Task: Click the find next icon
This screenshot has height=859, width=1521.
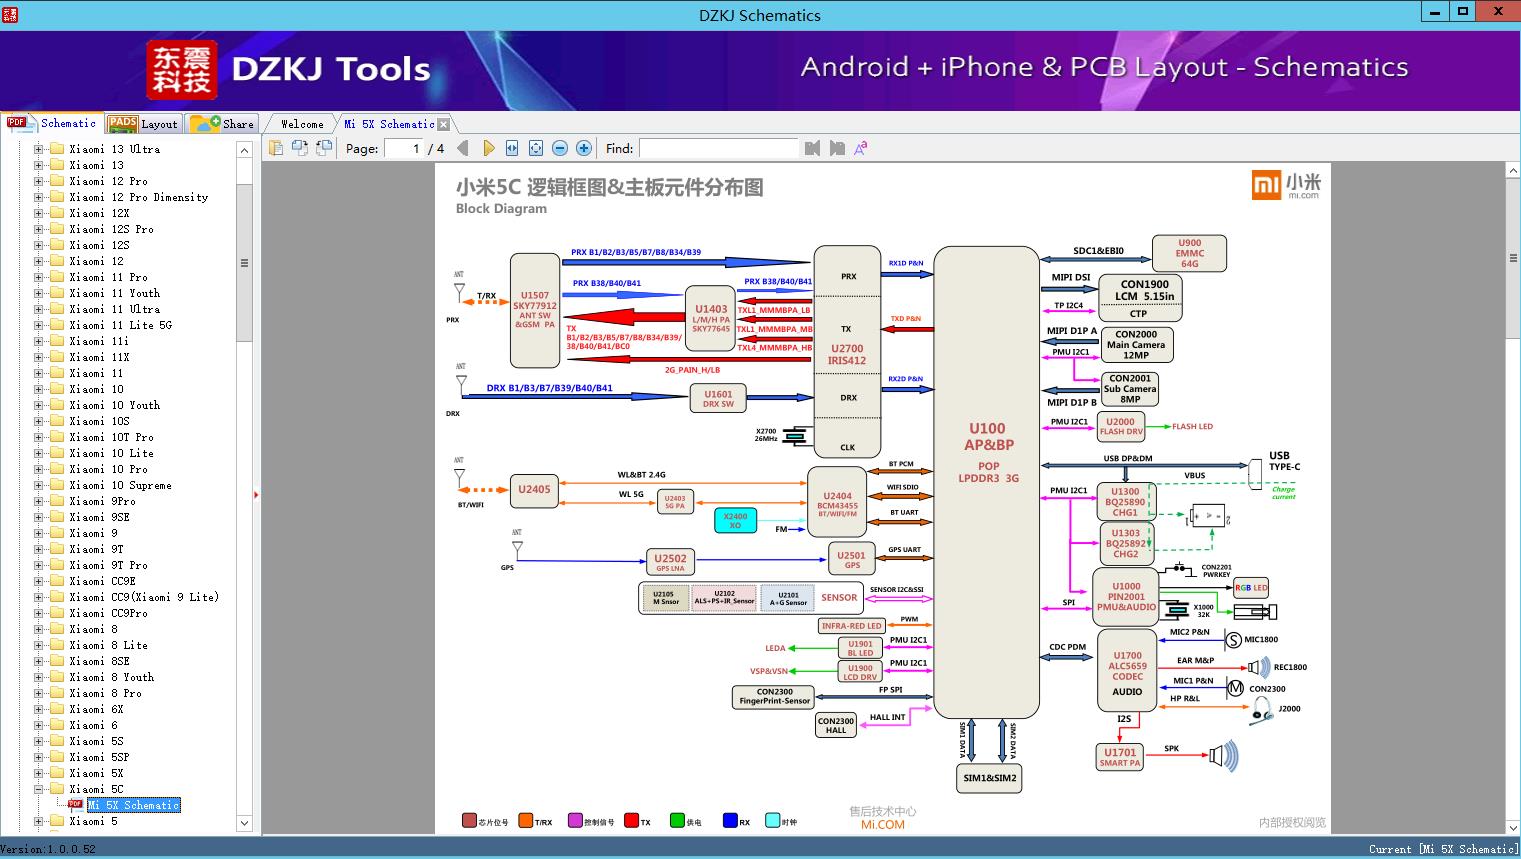Action: (x=836, y=148)
